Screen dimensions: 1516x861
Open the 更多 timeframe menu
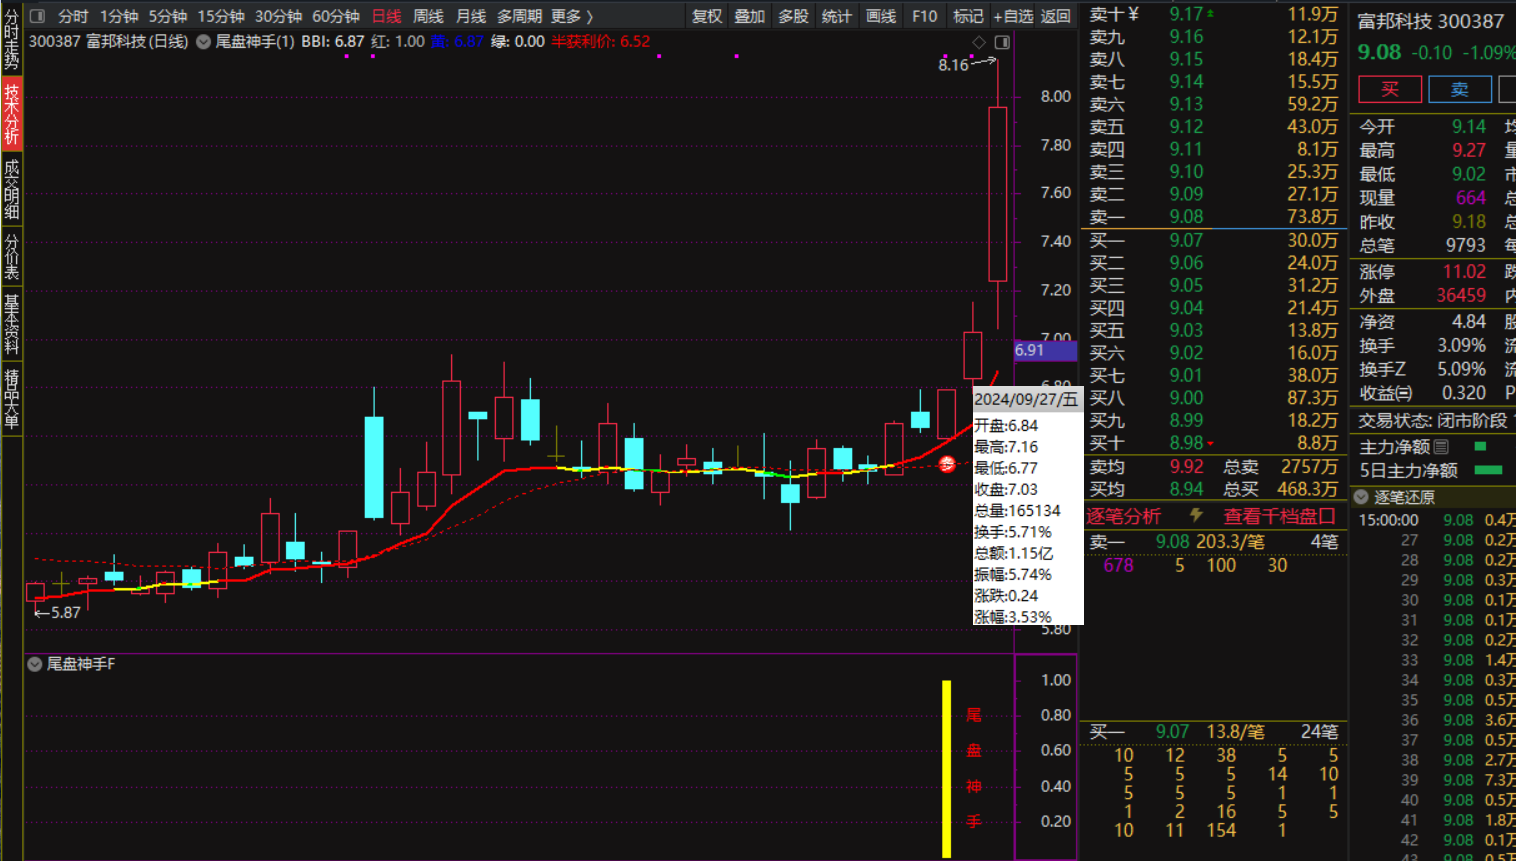pyautogui.click(x=571, y=16)
